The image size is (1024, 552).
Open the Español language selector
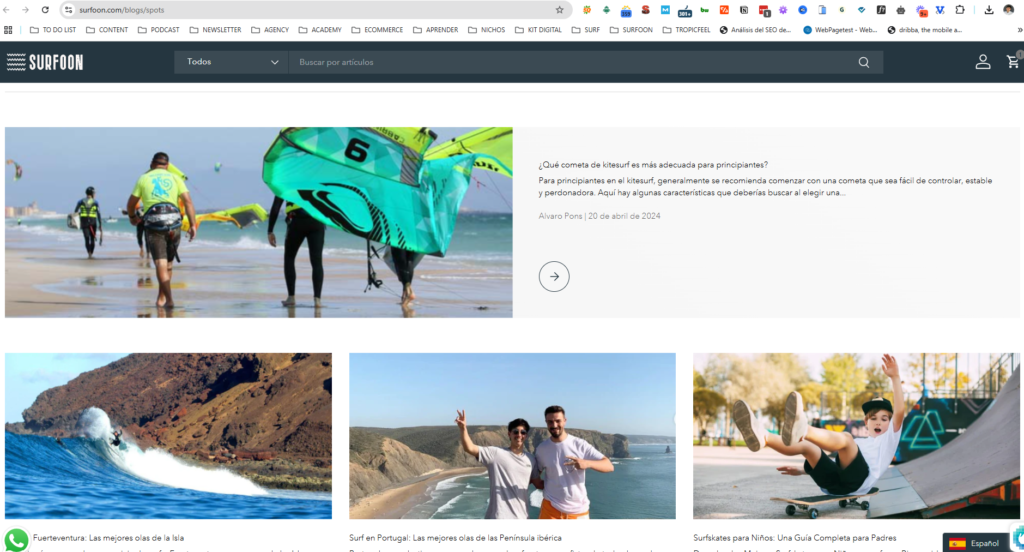(975, 543)
